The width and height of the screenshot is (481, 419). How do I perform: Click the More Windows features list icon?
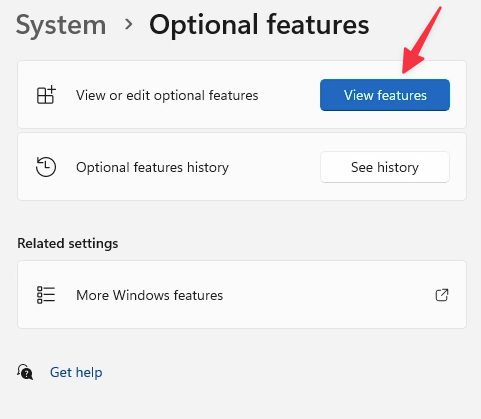[46, 295]
